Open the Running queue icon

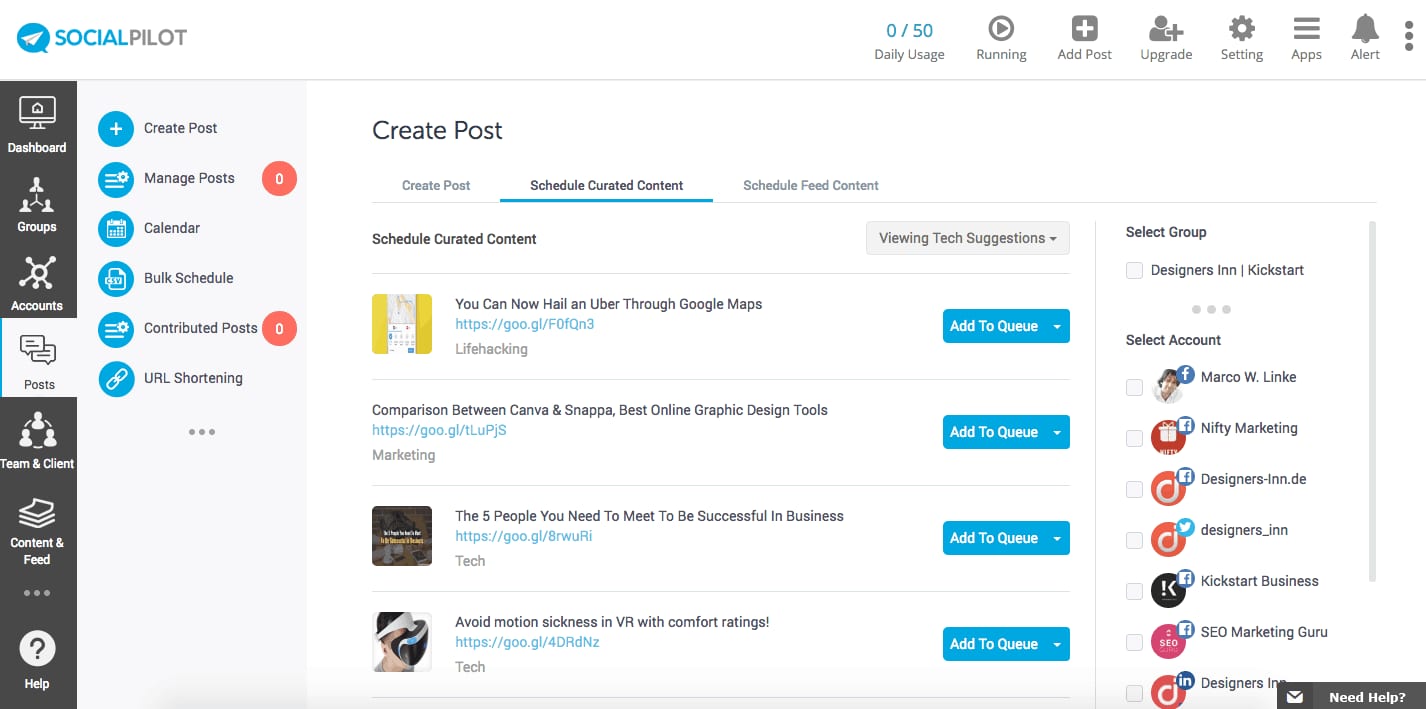click(1001, 28)
